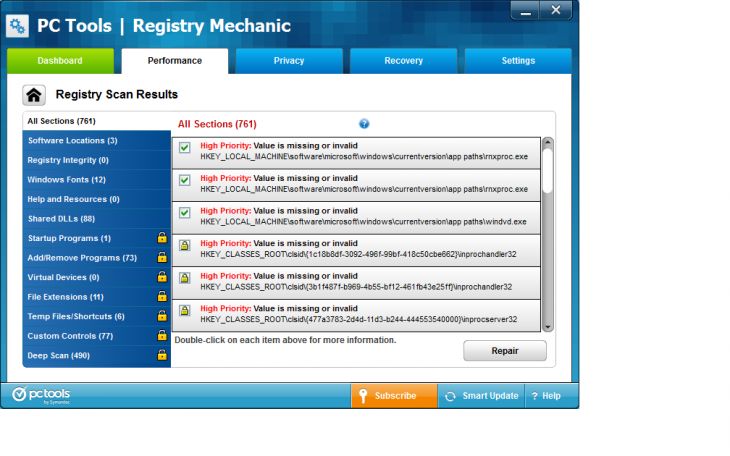Click the pctools logo in the bottom bar
Image resolution: width=730 pixels, height=456 pixels.
[41, 395]
